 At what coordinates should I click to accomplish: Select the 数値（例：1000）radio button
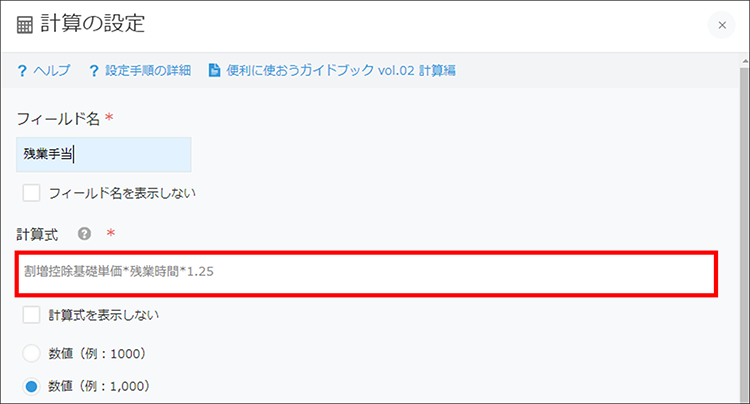[31, 354]
